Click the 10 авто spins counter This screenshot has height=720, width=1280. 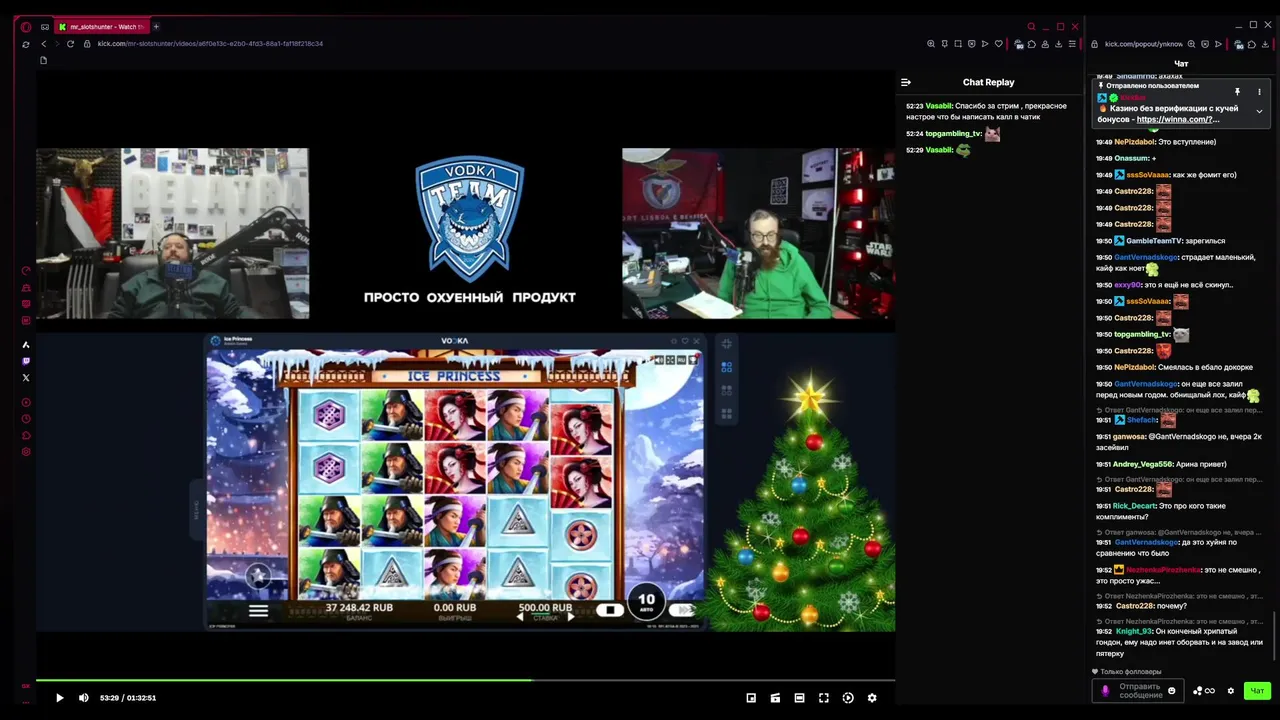[x=646, y=602]
